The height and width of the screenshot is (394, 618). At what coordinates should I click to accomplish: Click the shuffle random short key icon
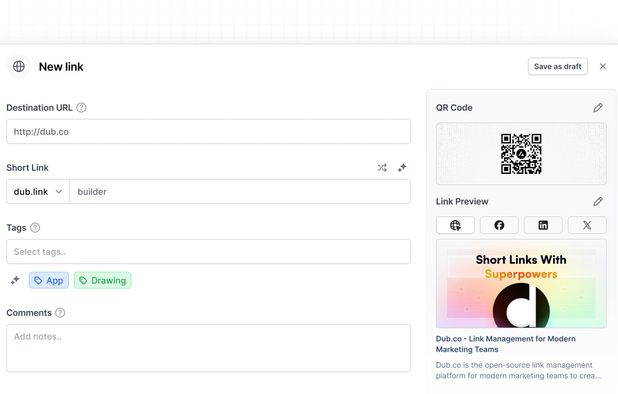[382, 168]
